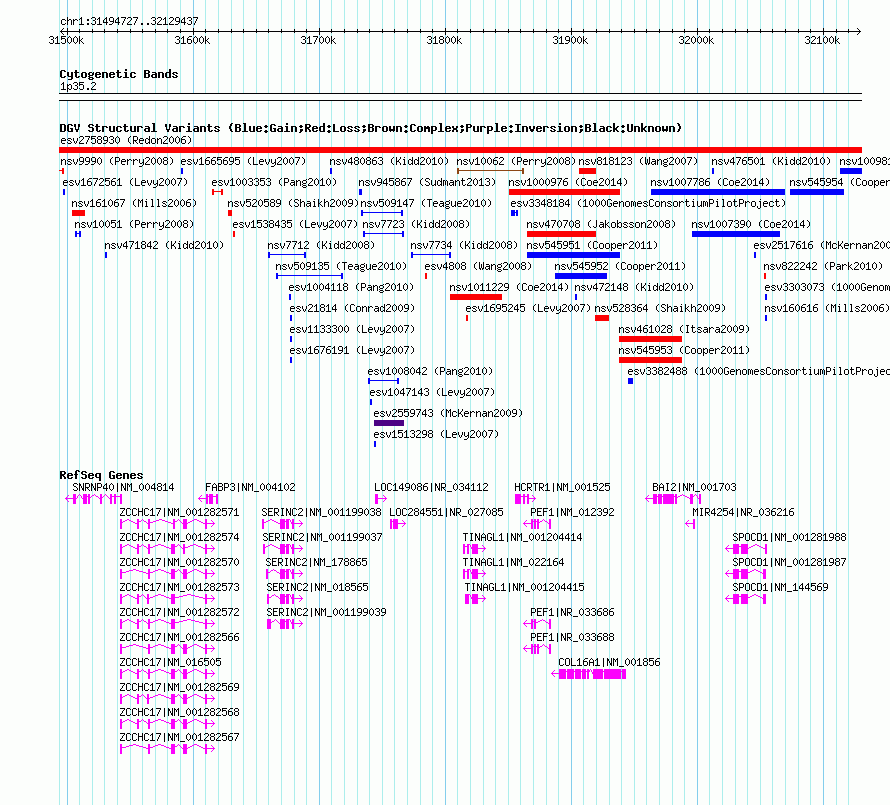Click the nsv509147 (Teague2010) blue span
Screen dimensions: 890x805
click(382, 213)
